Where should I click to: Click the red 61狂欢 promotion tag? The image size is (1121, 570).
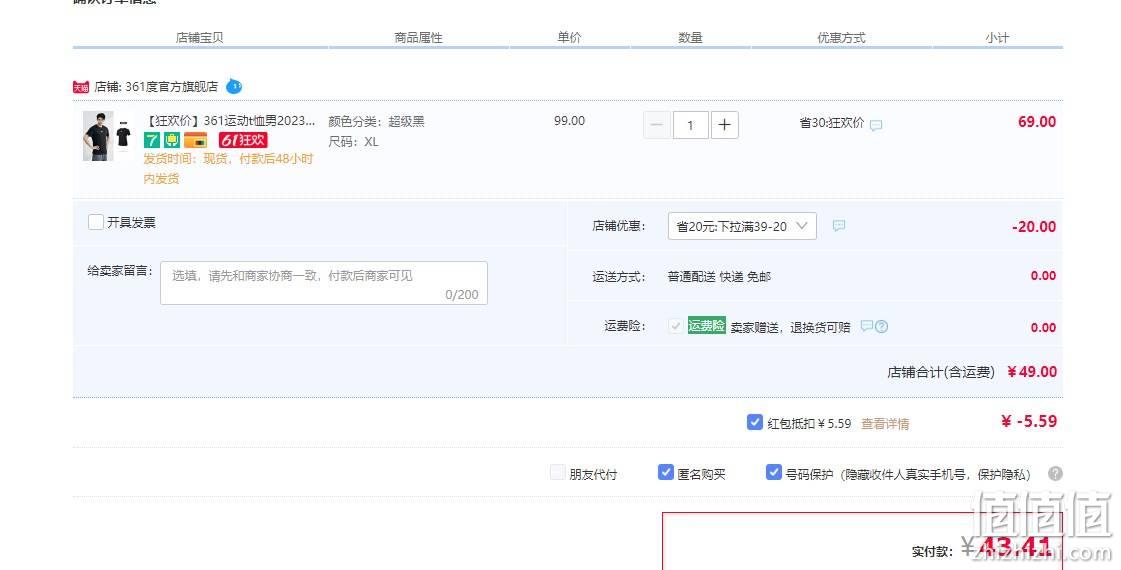pyautogui.click(x=243, y=140)
